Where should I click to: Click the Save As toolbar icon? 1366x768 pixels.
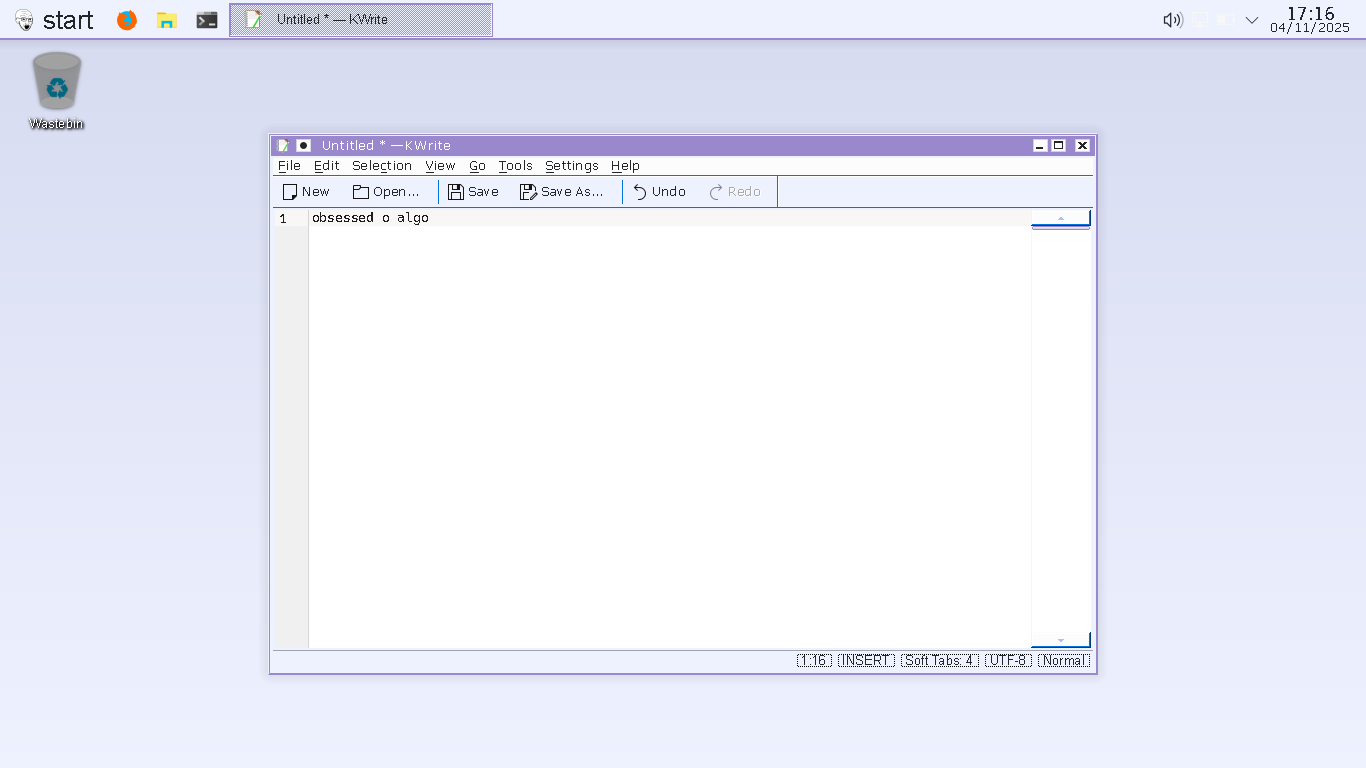coord(528,192)
